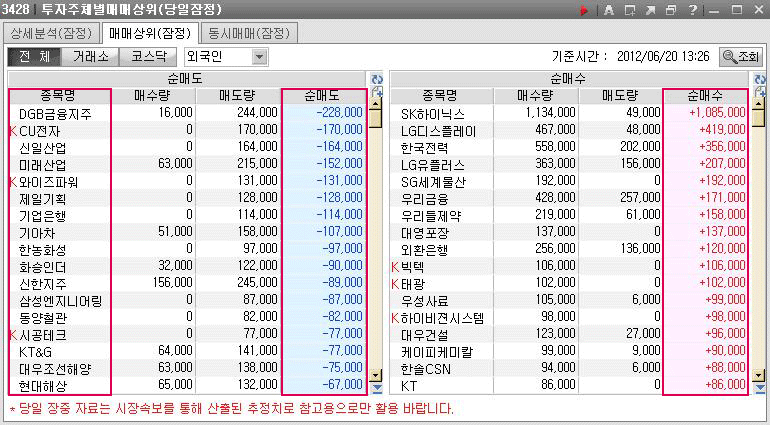This screenshot has width=770, height=425.
Task: Open the 외국인 investor dropdown
Action: [x=226, y=57]
